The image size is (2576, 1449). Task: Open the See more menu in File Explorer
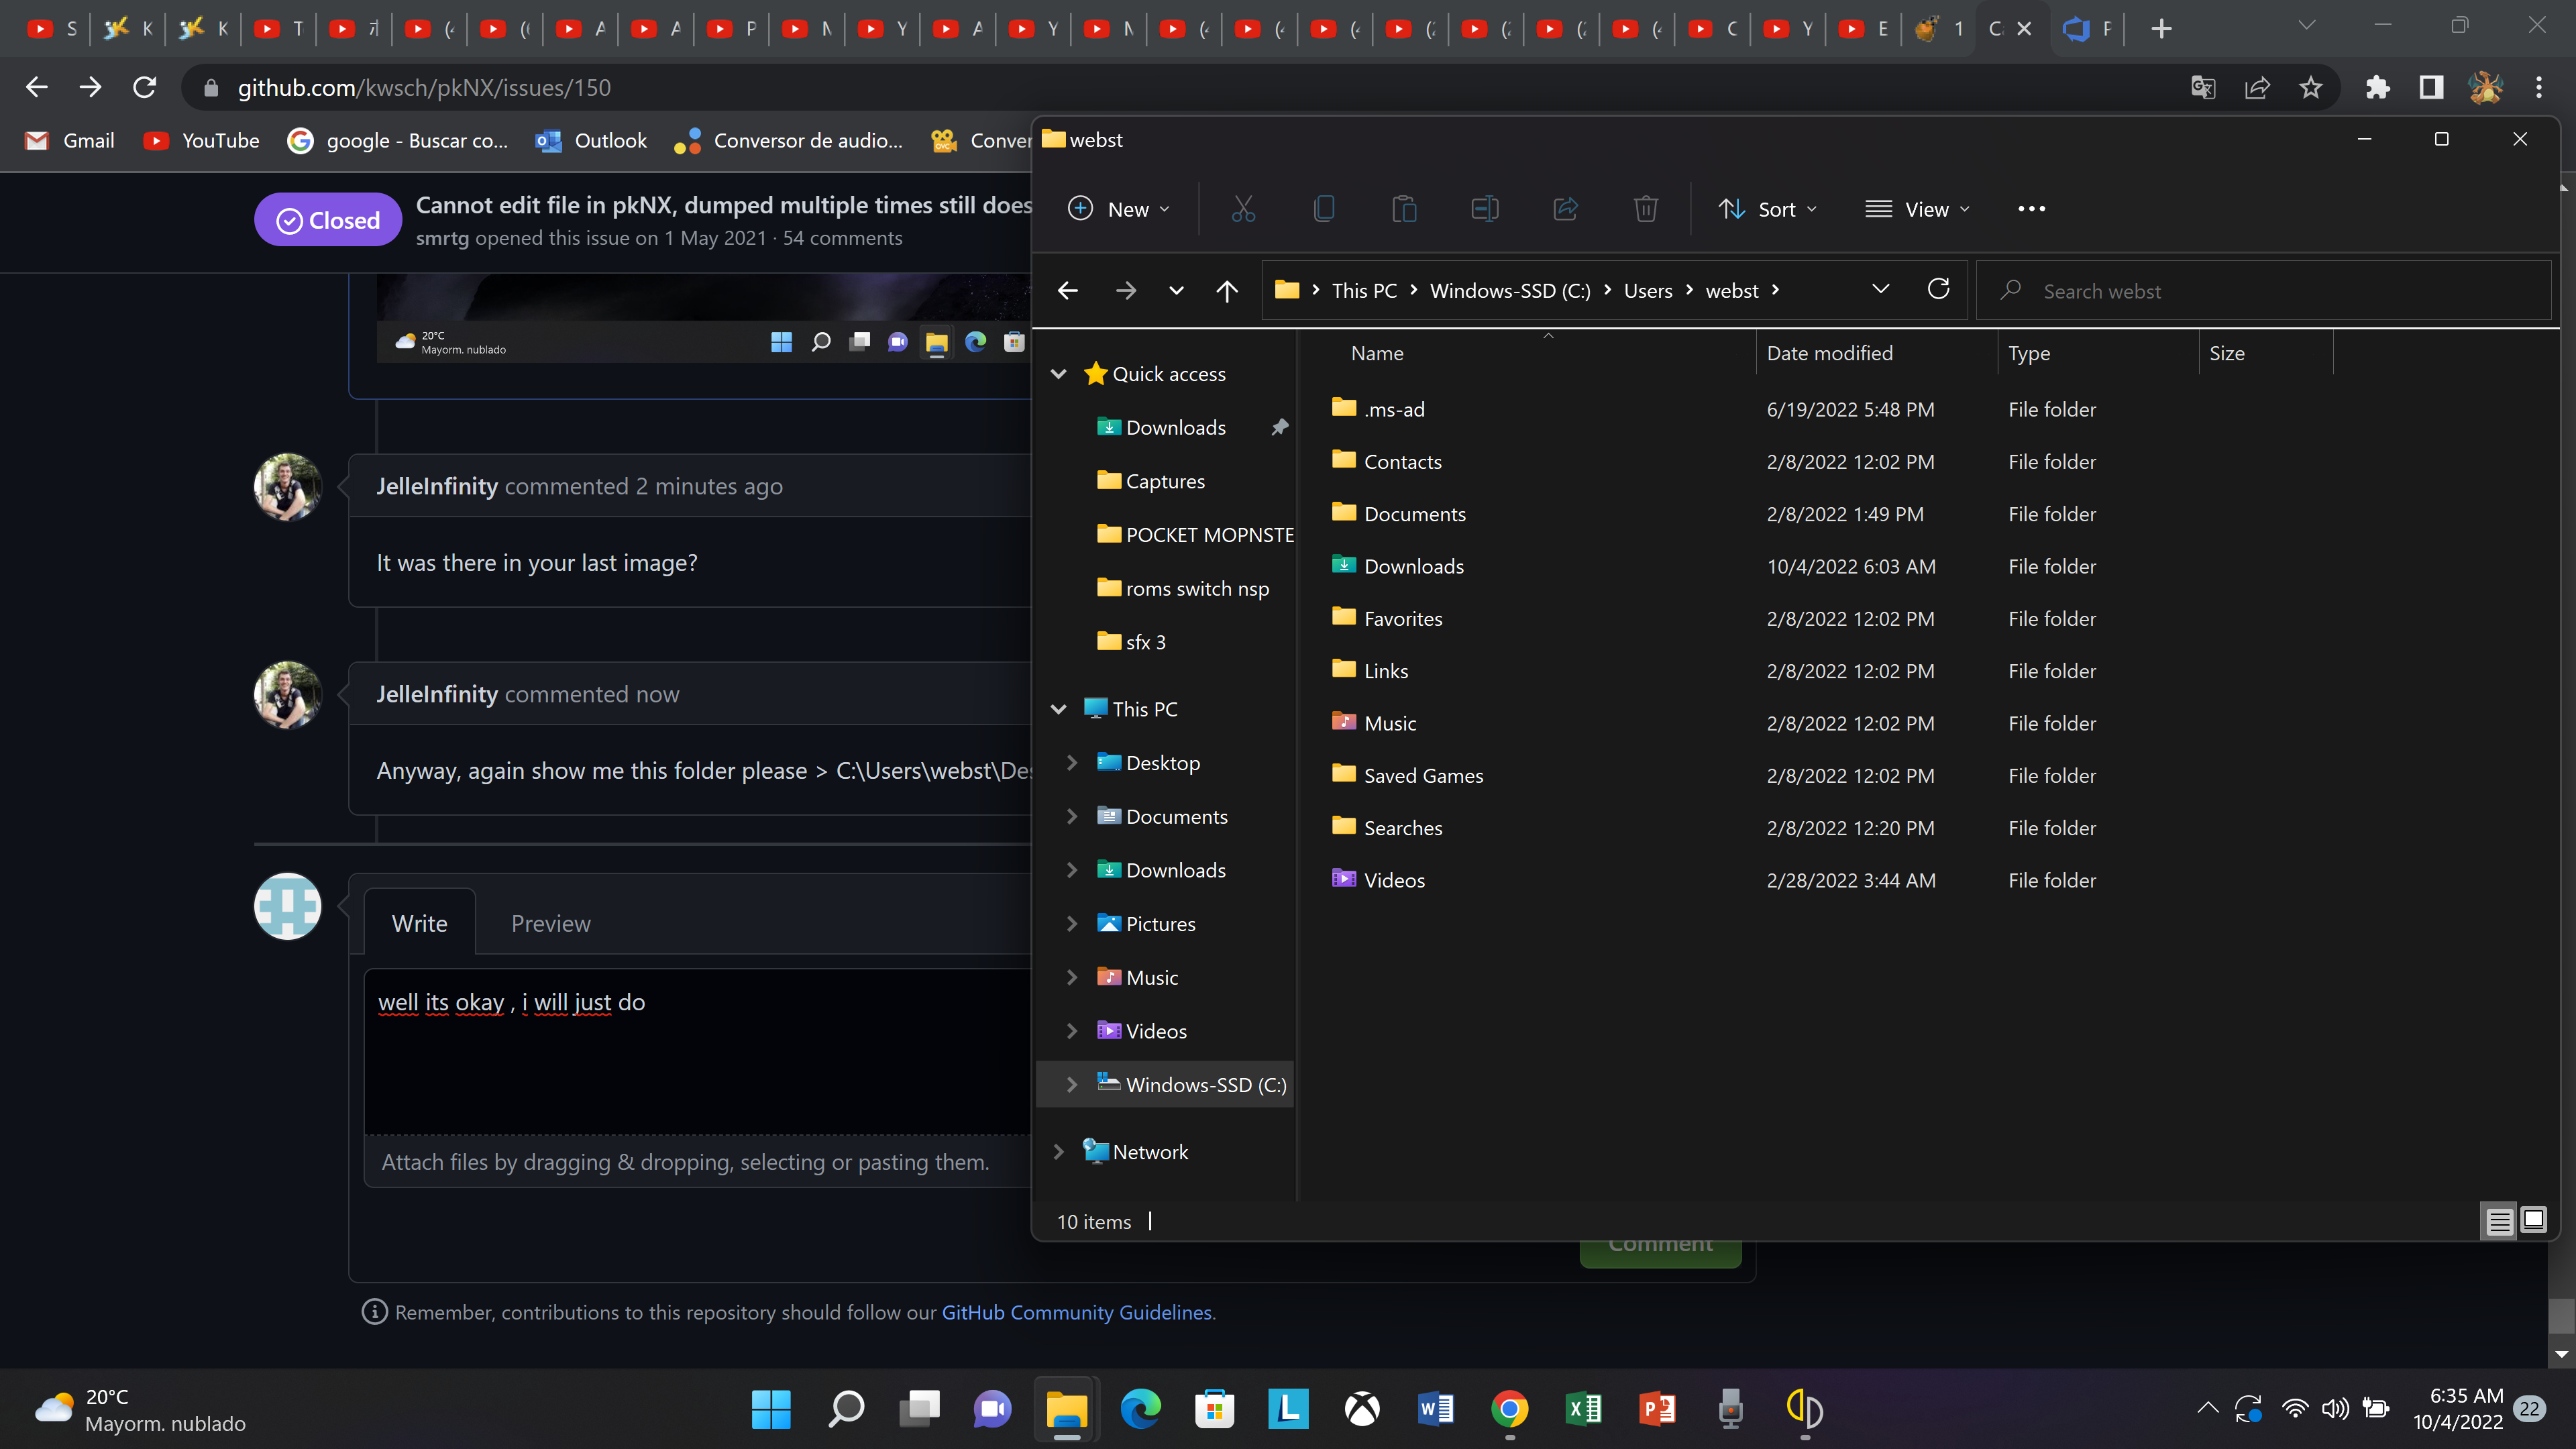tap(2031, 209)
